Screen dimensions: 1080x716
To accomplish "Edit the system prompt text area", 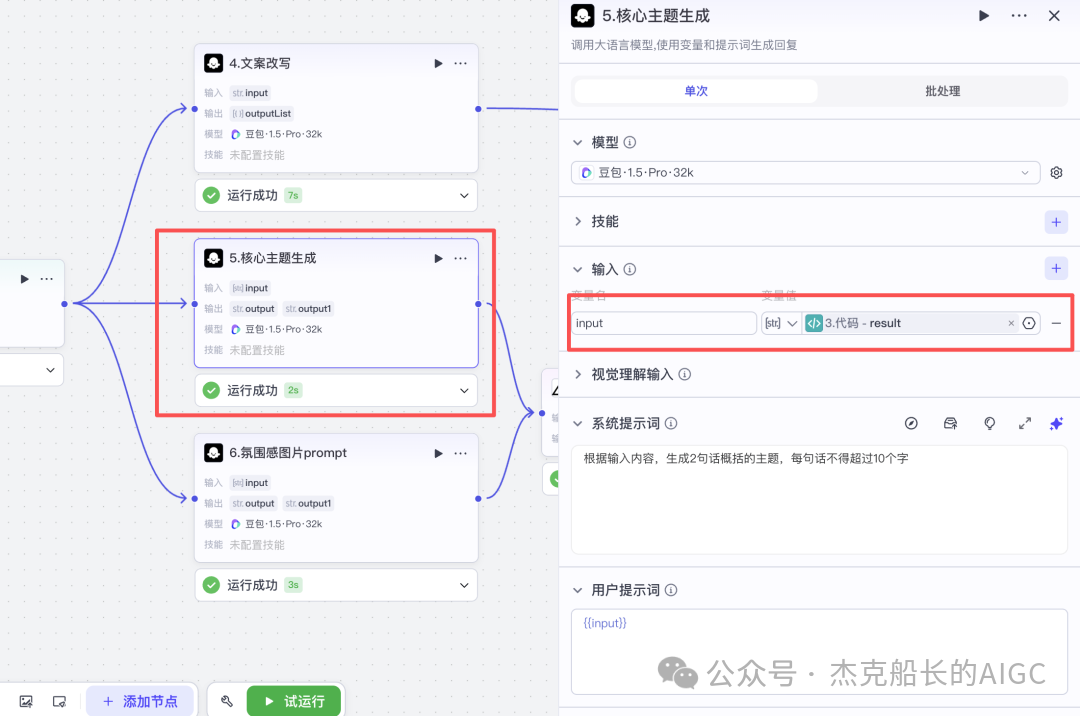I will [819, 500].
